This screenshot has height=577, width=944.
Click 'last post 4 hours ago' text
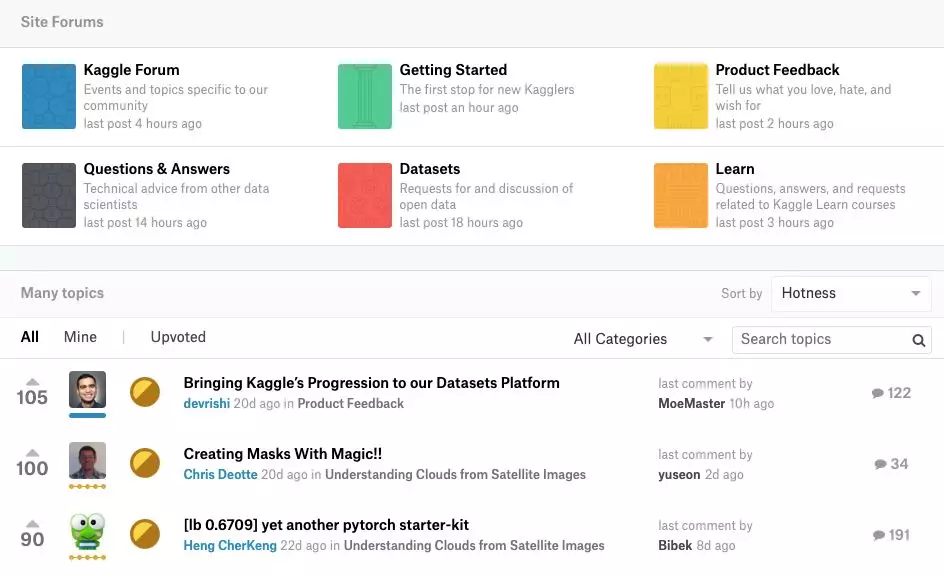143,123
